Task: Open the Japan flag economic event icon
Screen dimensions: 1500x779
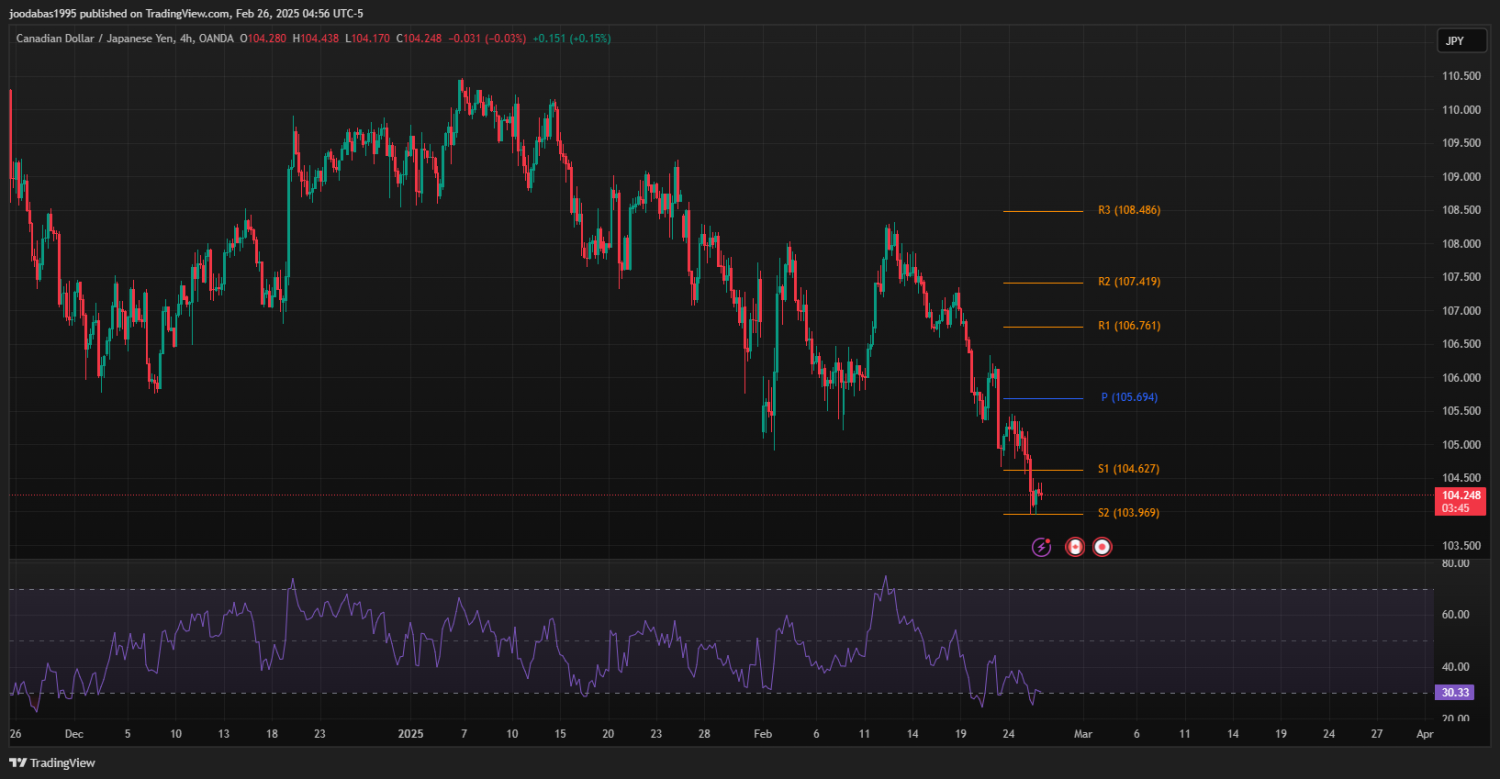Action: click(1102, 547)
